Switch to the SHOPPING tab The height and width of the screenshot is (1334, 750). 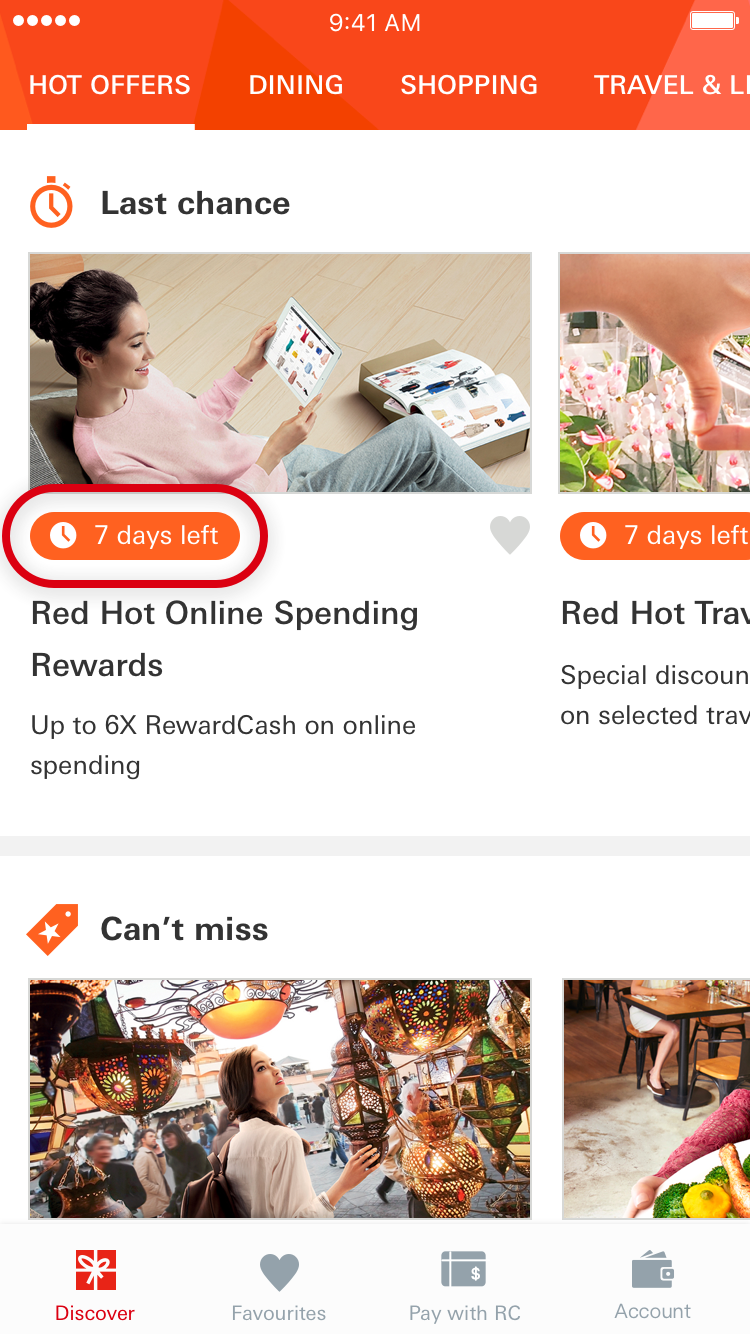(469, 86)
